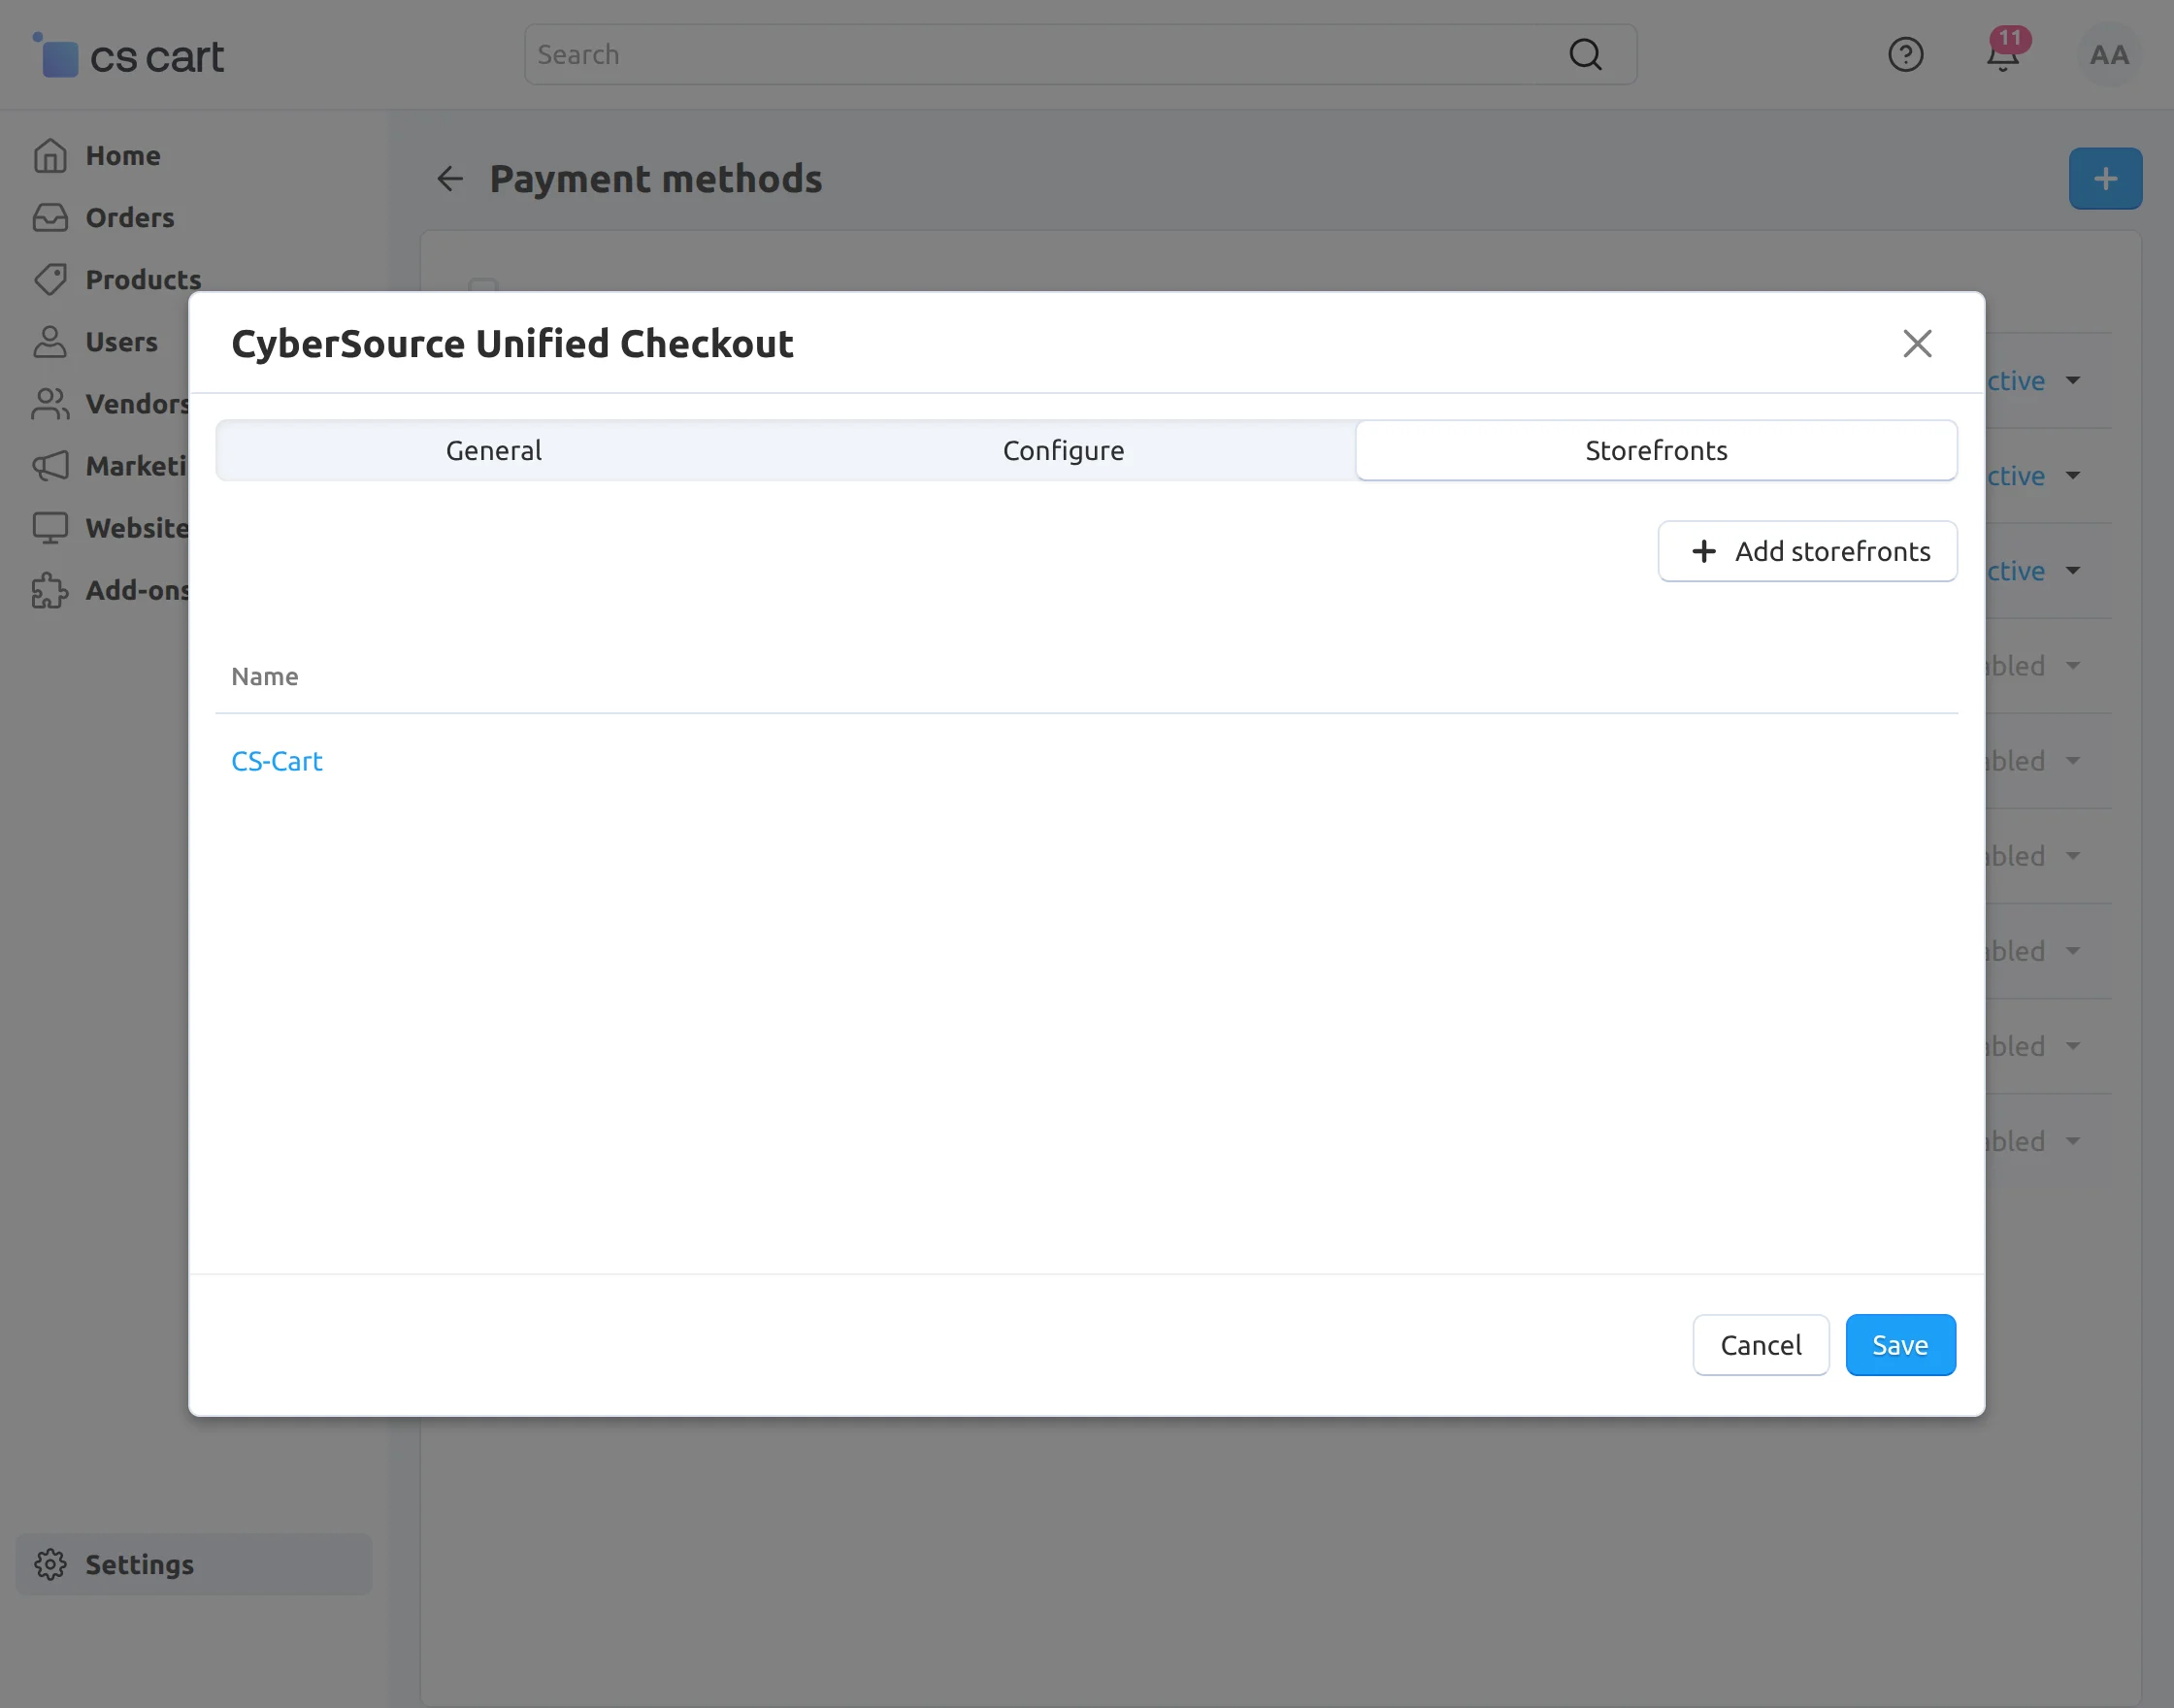Open the CS-Cart storefront link

277,762
